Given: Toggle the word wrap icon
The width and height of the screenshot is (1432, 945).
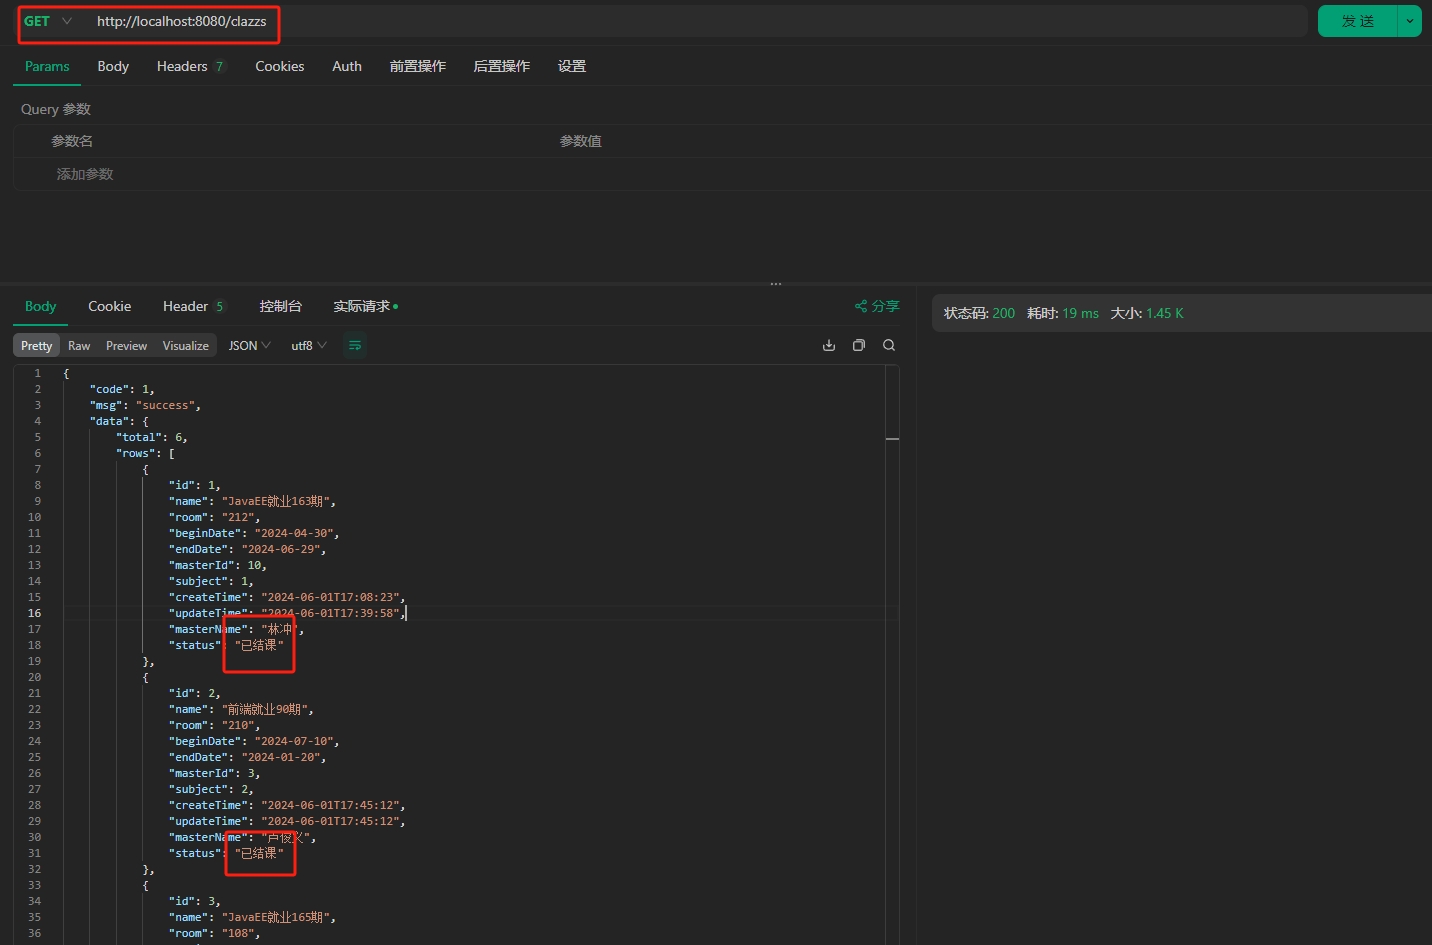Looking at the screenshot, I should click(x=355, y=346).
